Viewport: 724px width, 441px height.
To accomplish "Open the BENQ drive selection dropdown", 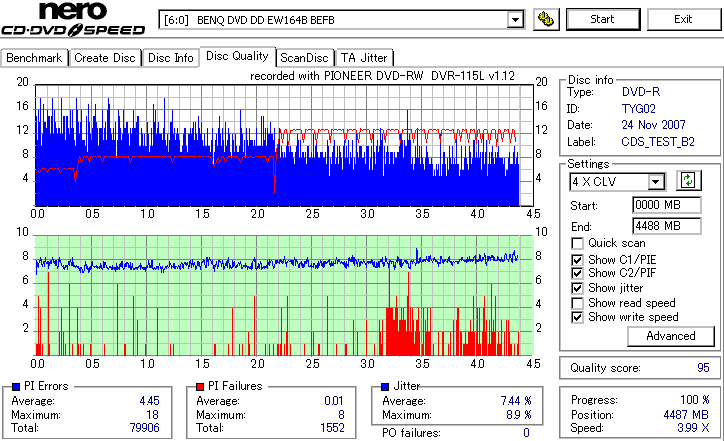I will (x=515, y=20).
